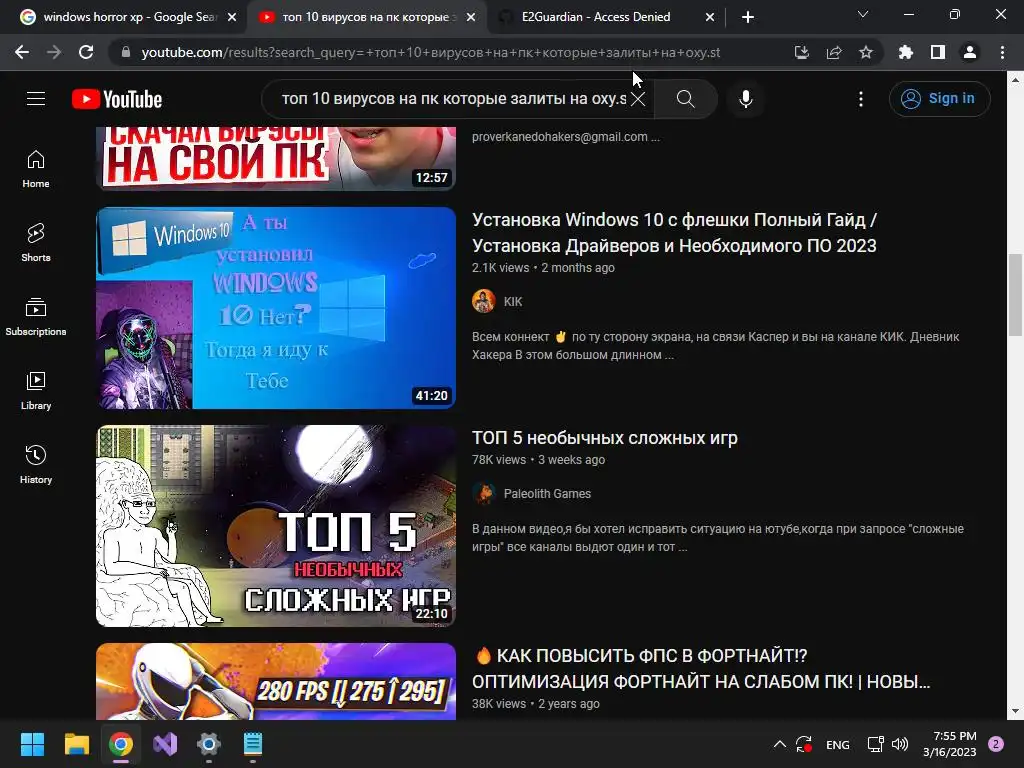Bookmark this page with star
This screenshot has width=1024, height=768.
[x=866, y=52]
